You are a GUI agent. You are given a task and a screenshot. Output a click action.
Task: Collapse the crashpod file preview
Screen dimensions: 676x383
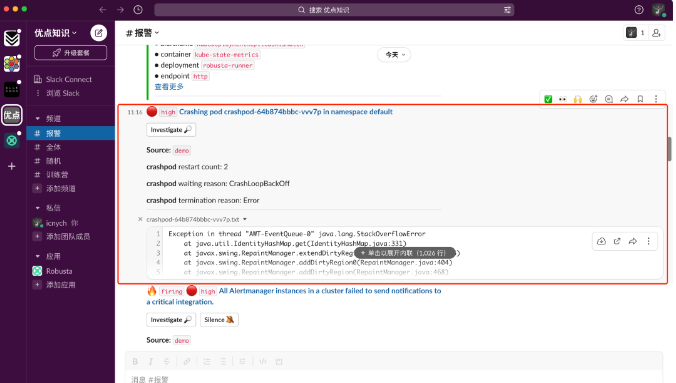coord(140,220)
